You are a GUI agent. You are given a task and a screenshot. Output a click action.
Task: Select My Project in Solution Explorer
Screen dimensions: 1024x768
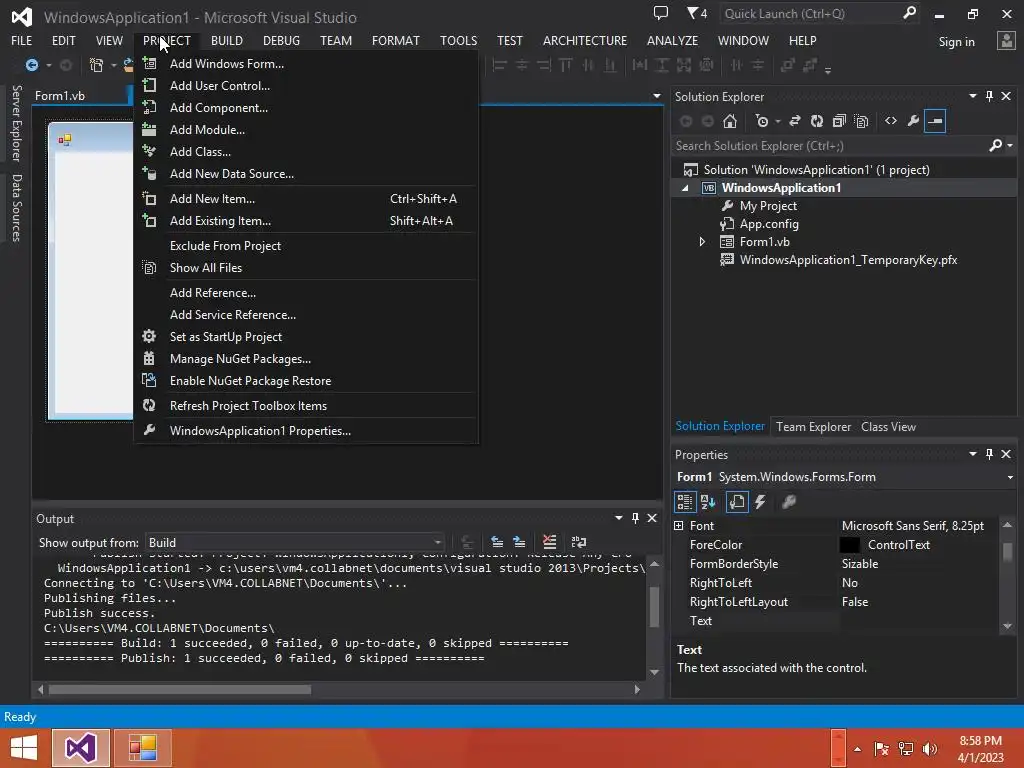(x=768, y=206)
